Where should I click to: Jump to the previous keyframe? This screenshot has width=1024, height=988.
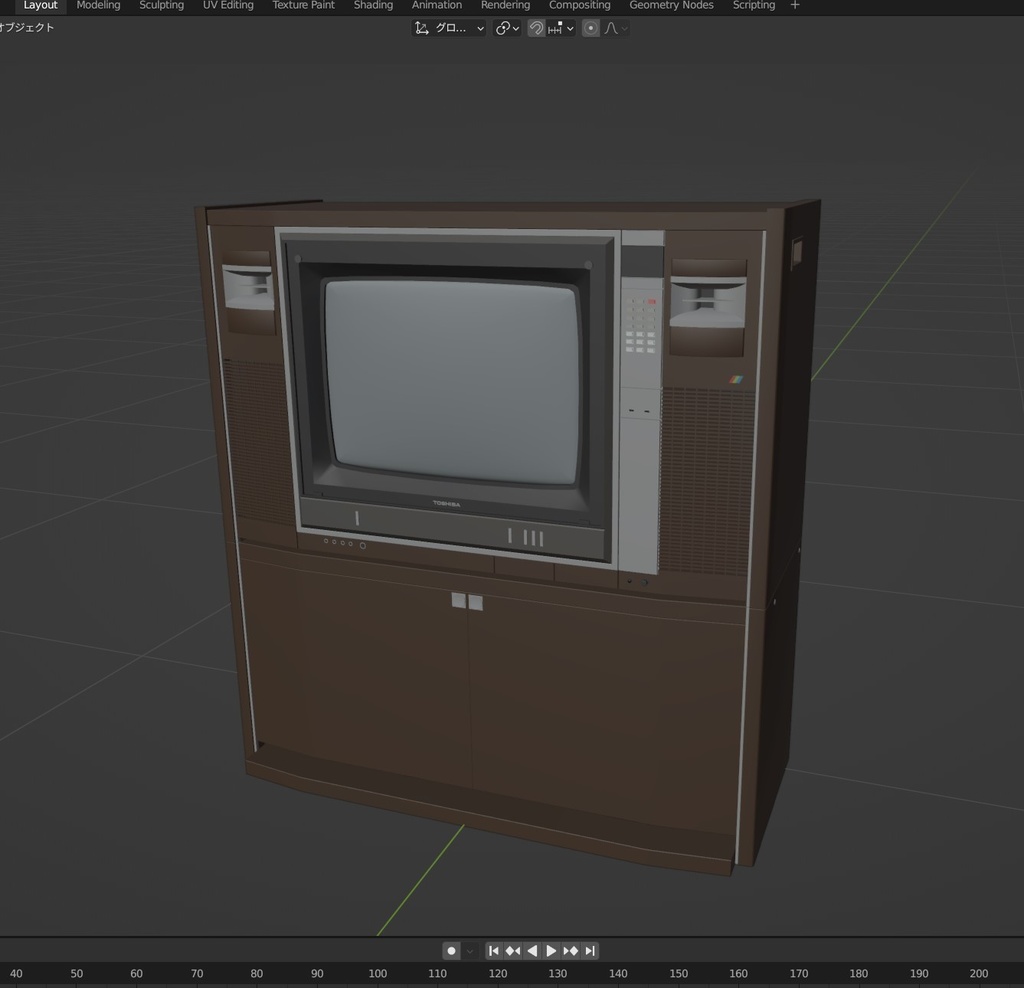(513, 951)
